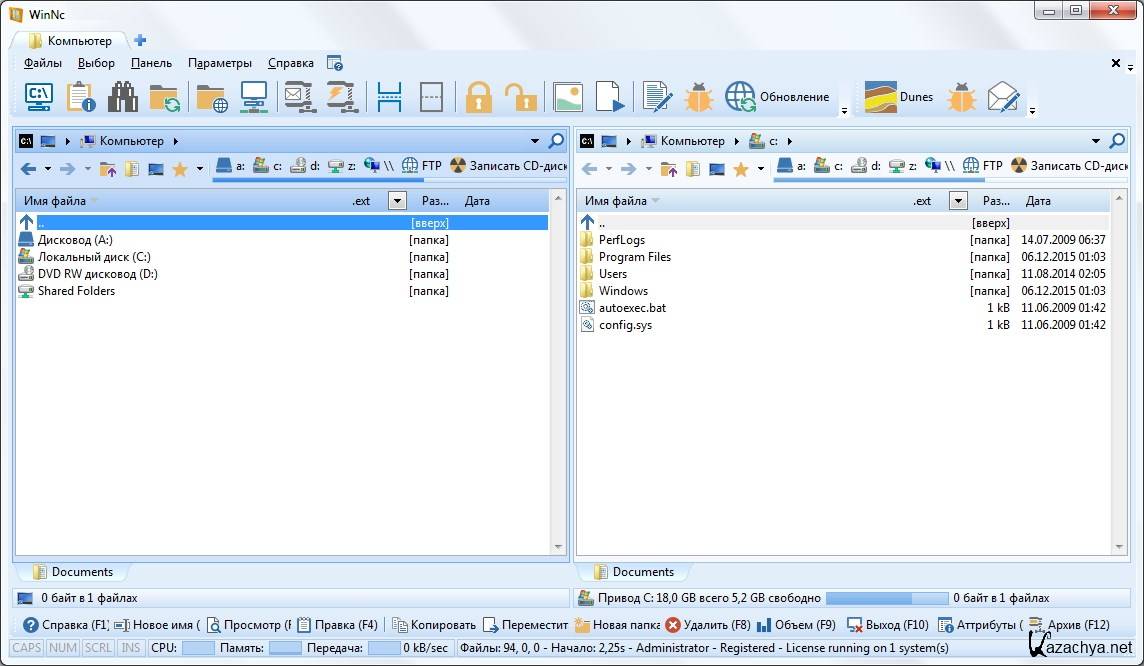Click magnifier search icon in left panel
The width and height of the screenshot is (1144, 666).
pyautogui.click(x=557, y=141)
